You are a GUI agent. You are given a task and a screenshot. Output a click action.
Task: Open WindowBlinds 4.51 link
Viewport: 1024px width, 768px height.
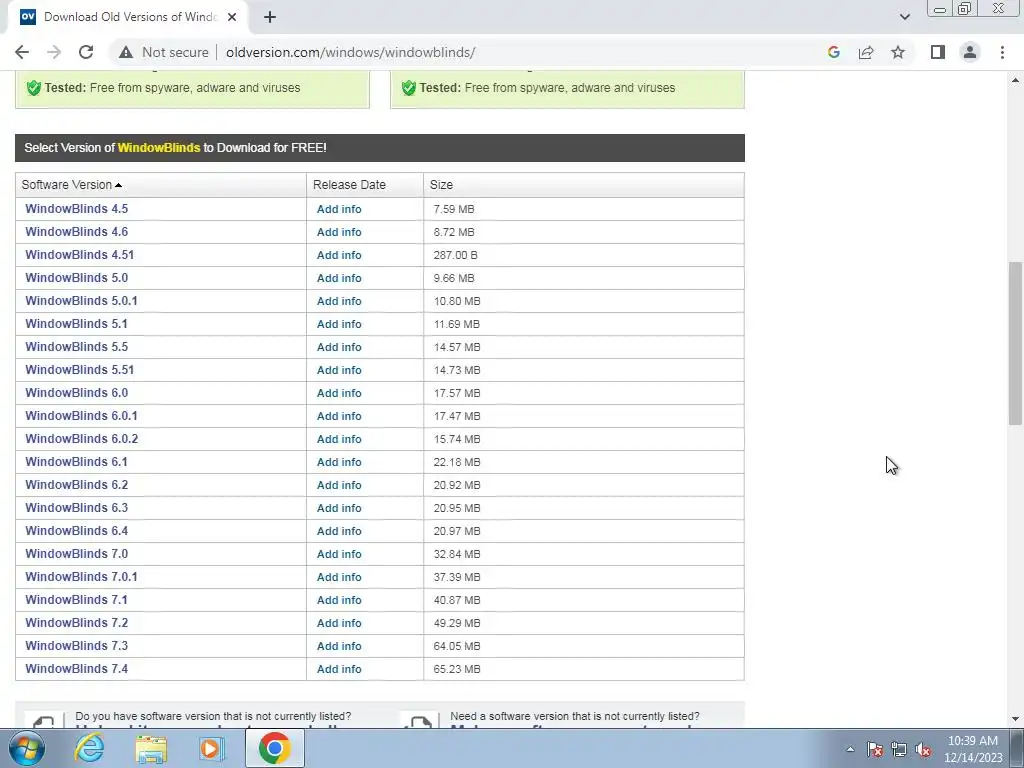pos(79,255)
